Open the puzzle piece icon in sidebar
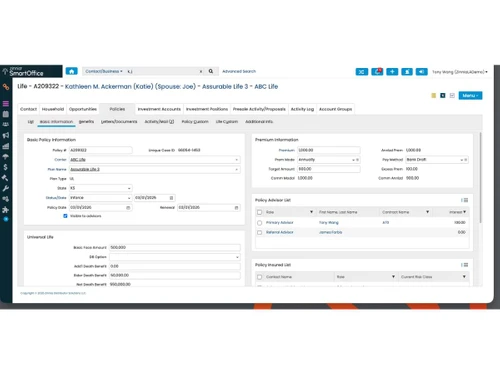Image resolution: width=500 pixels, height=375 pixels. click(6, 210)
